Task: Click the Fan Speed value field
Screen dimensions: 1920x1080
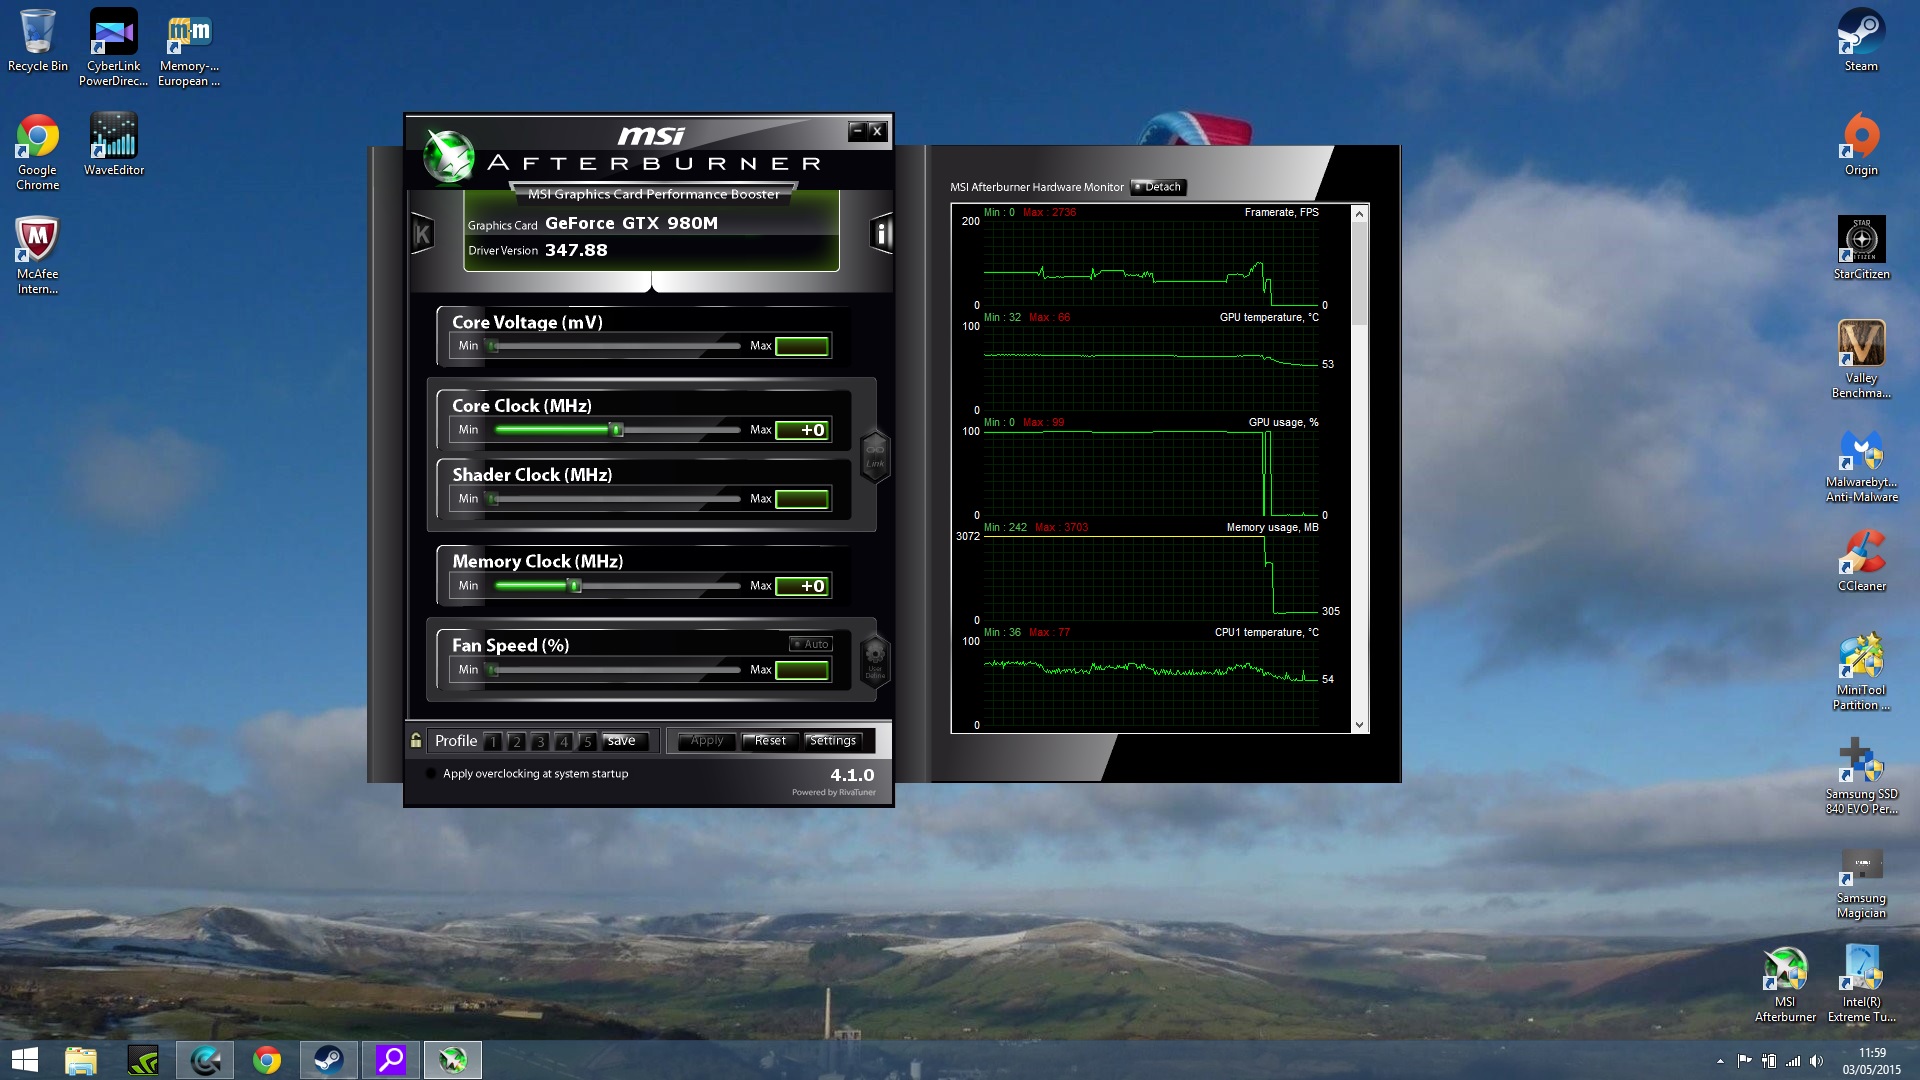Action: click(802, 670)
